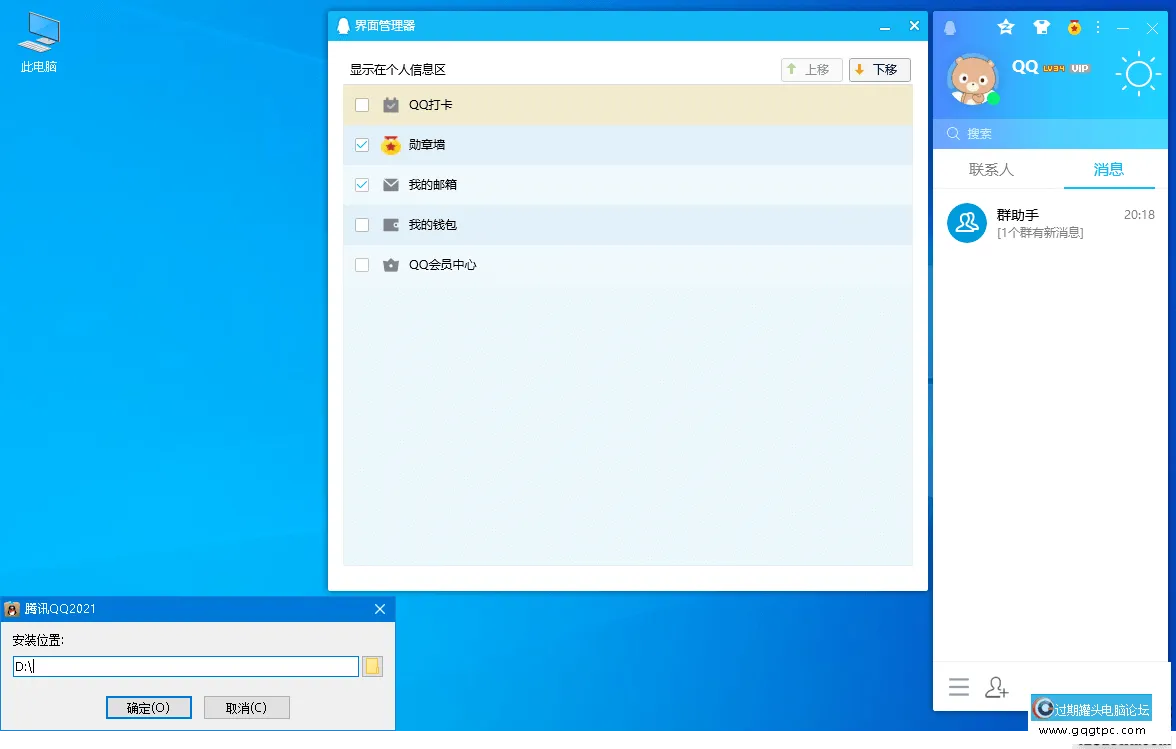The height and width of the screenshot is (749, 1176).
Task: Disable the 勋章墙 checkbox
Action: [x=361, y=144]
